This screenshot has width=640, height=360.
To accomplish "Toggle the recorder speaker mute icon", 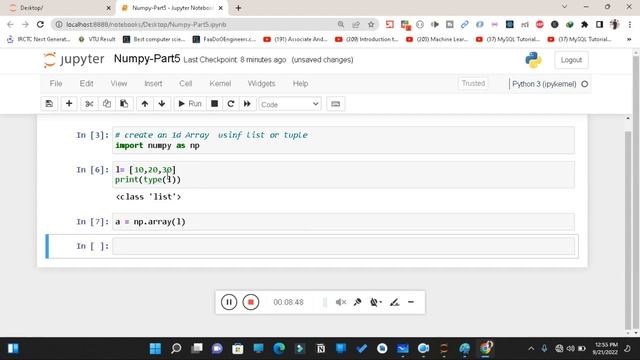I will [341, 302].
